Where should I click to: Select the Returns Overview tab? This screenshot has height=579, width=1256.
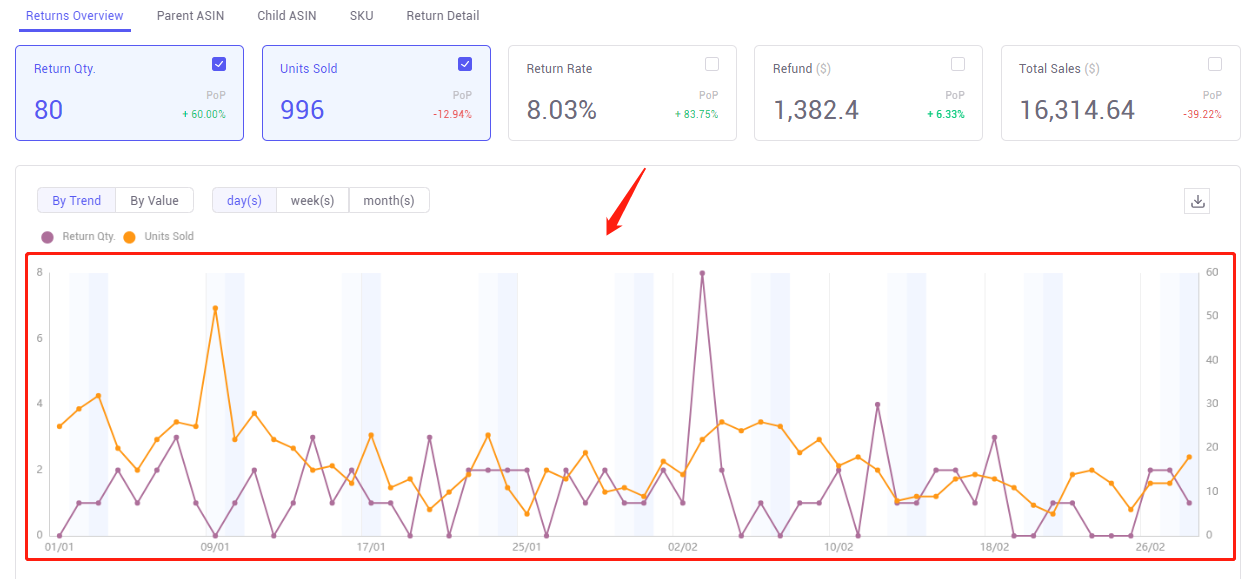(x=74, y=15)
